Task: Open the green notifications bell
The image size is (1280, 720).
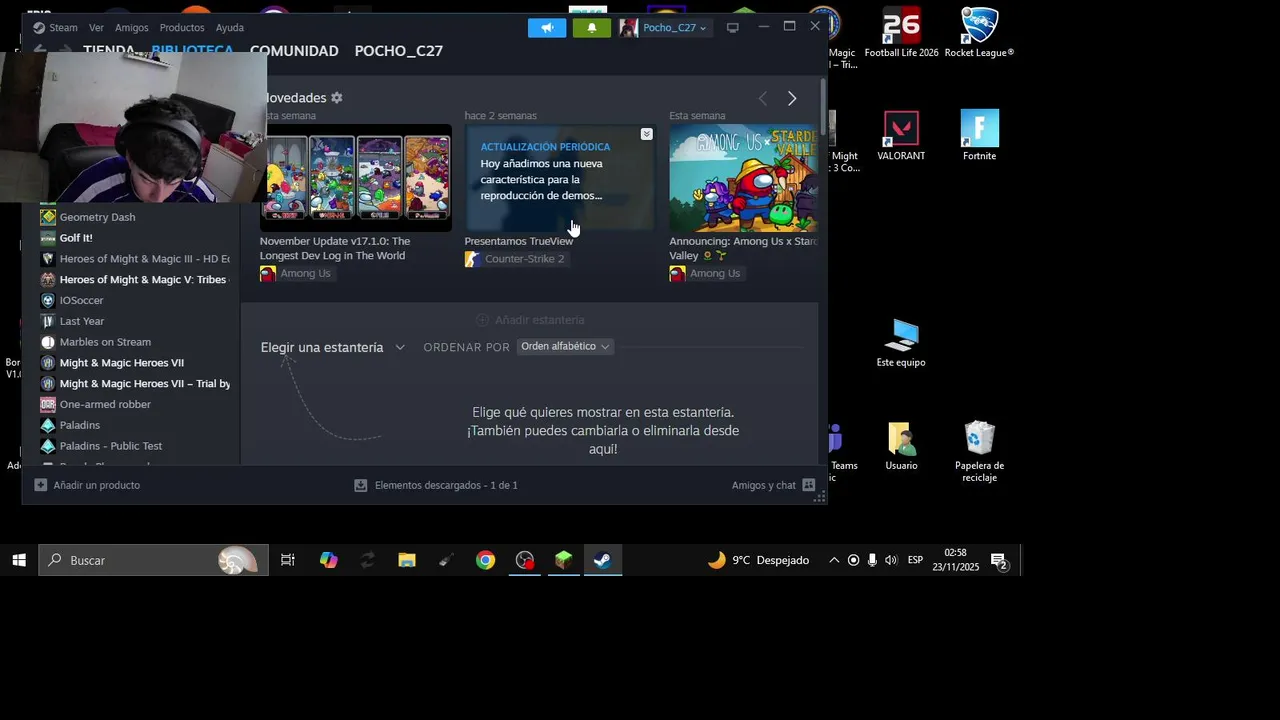Action: [592, 28]
